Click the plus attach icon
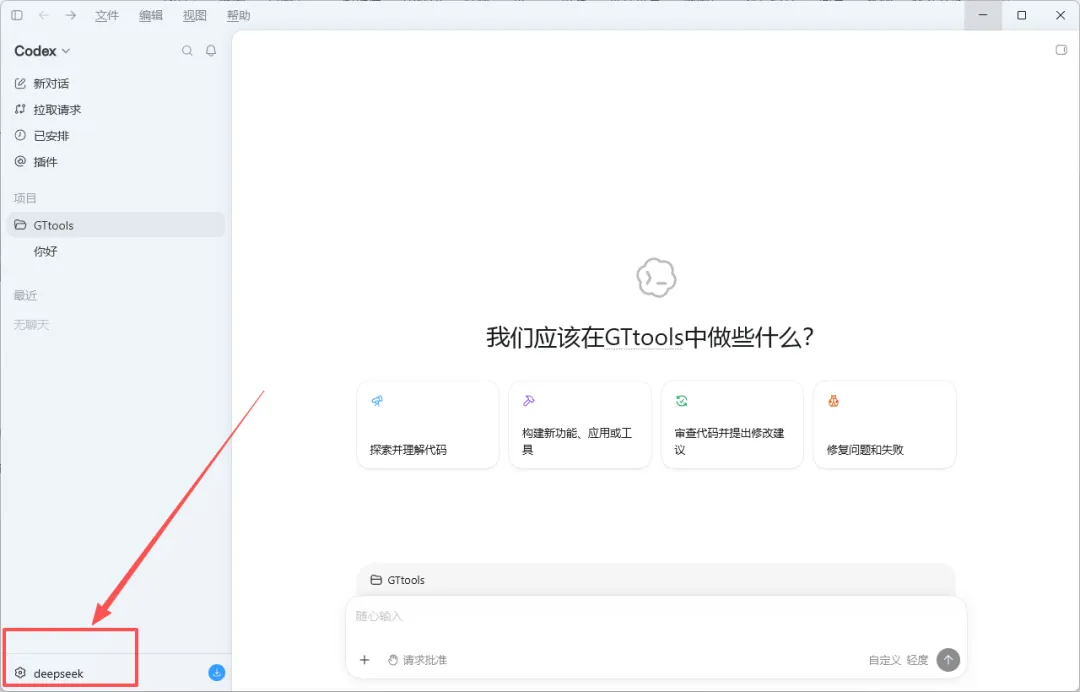Screen dimensions: 1080x692 point(364,660)
